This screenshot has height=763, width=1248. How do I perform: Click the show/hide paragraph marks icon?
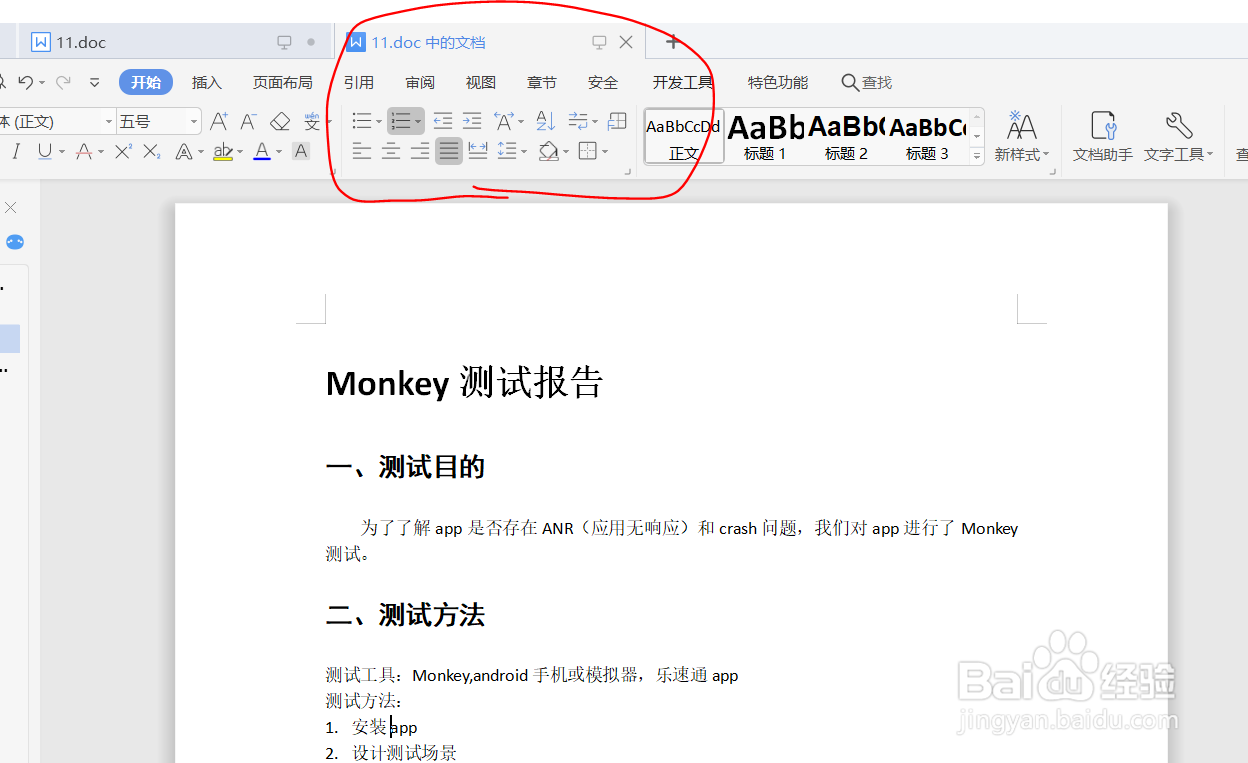tap(578, 121)
